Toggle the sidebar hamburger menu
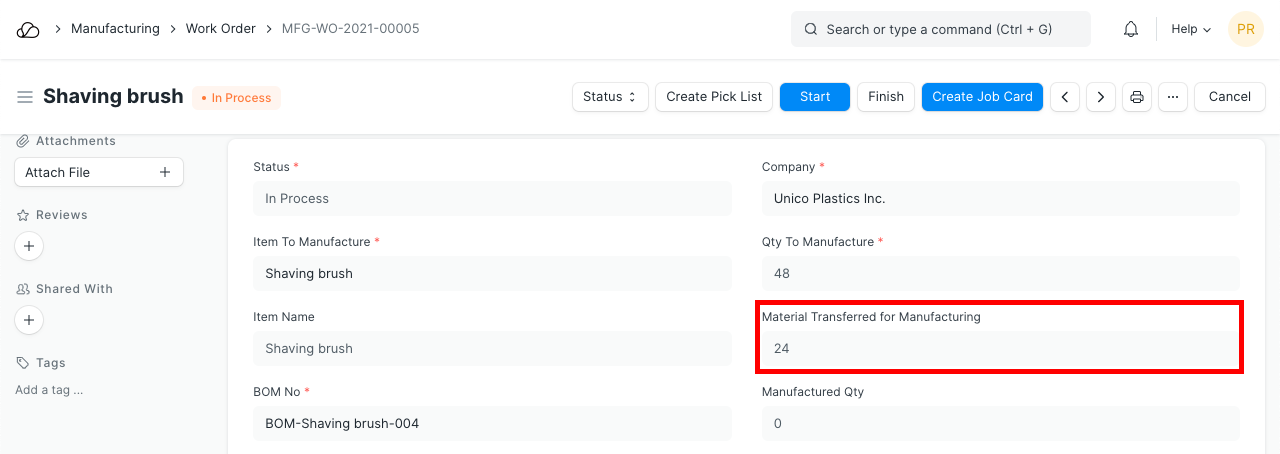1280x454 pixels. click(x=25, y=97)
